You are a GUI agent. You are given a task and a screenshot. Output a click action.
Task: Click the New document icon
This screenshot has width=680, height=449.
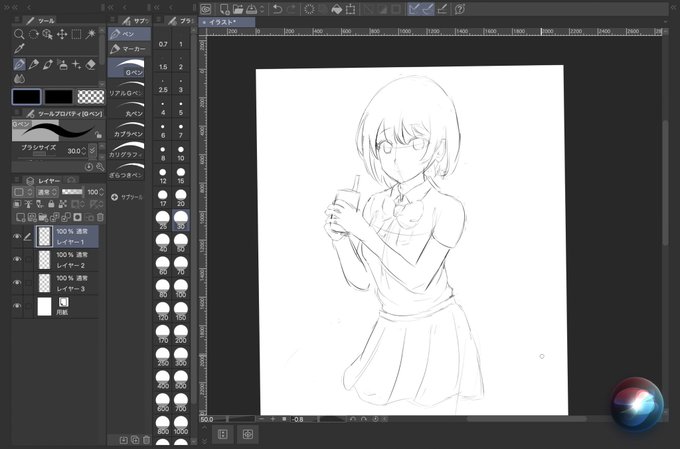(x=224, y=9)
